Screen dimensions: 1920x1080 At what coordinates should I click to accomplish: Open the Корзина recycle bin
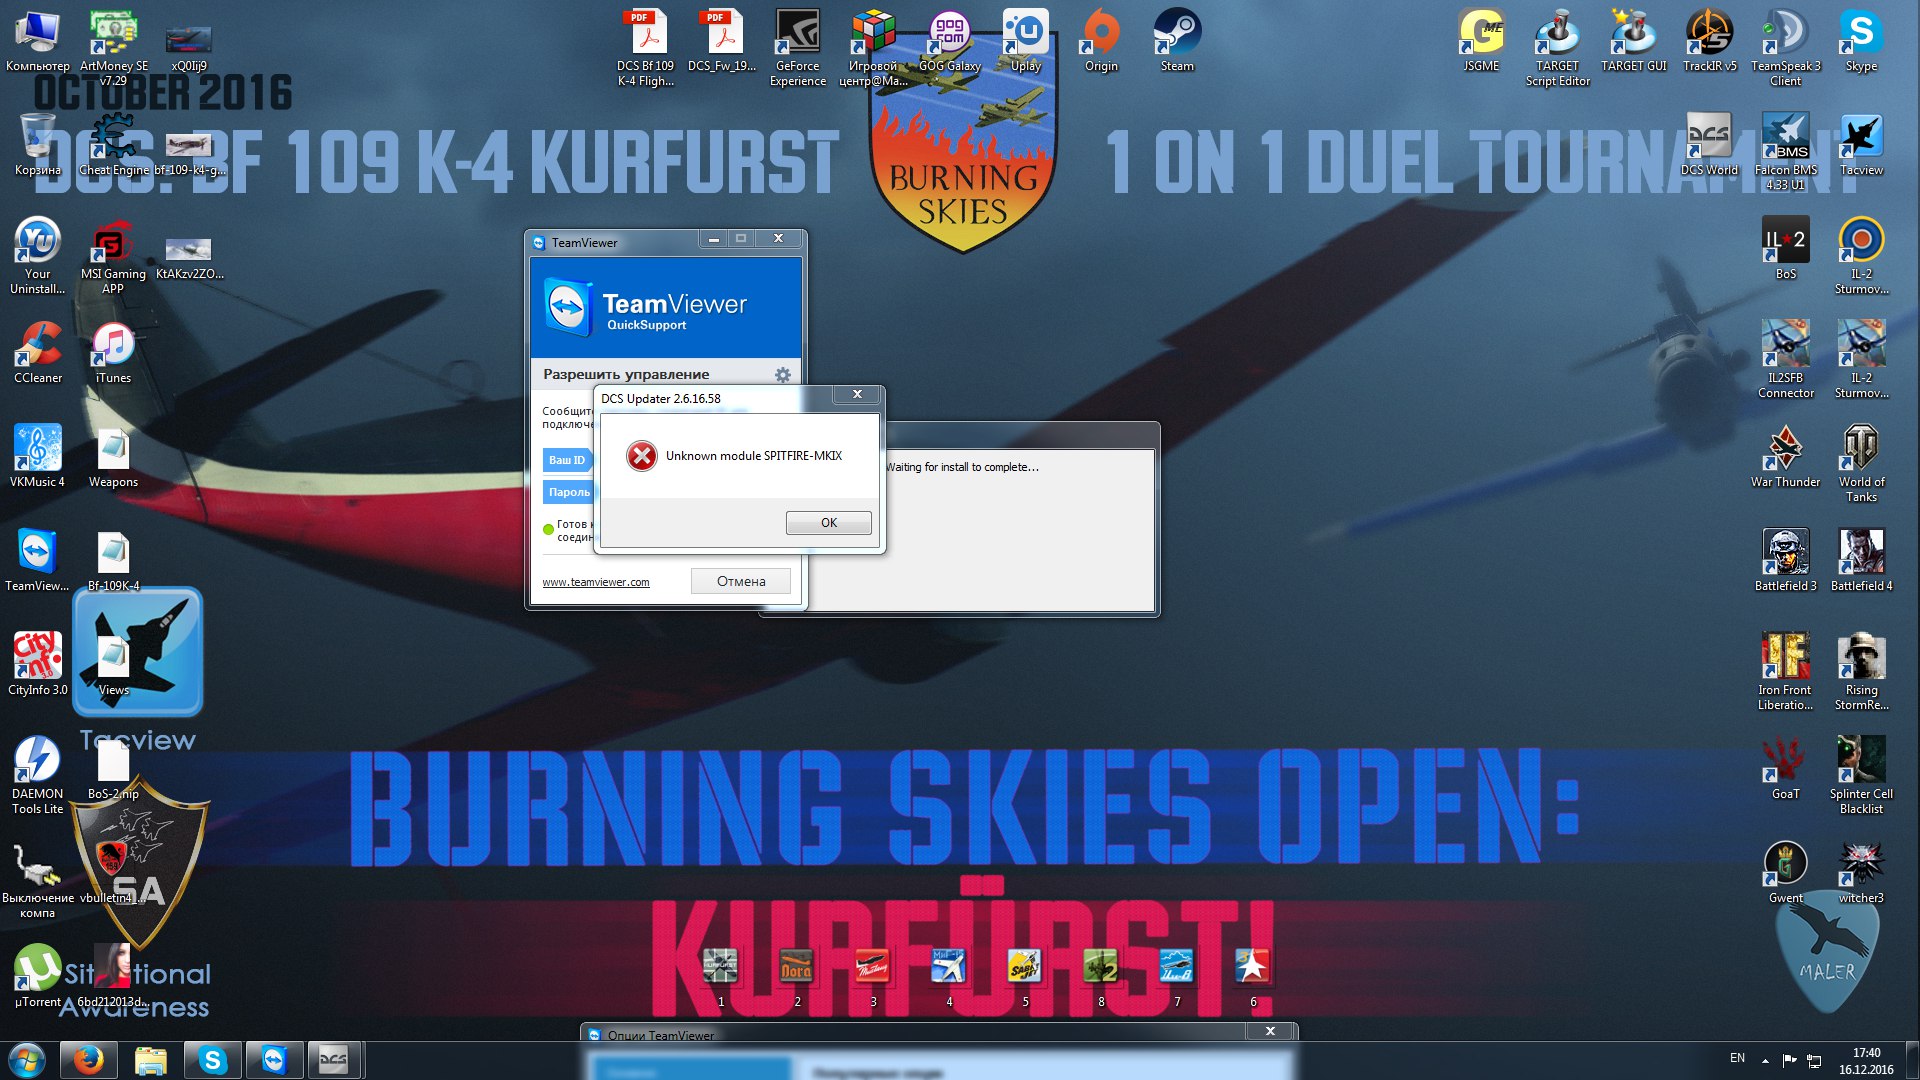point(37,145)
